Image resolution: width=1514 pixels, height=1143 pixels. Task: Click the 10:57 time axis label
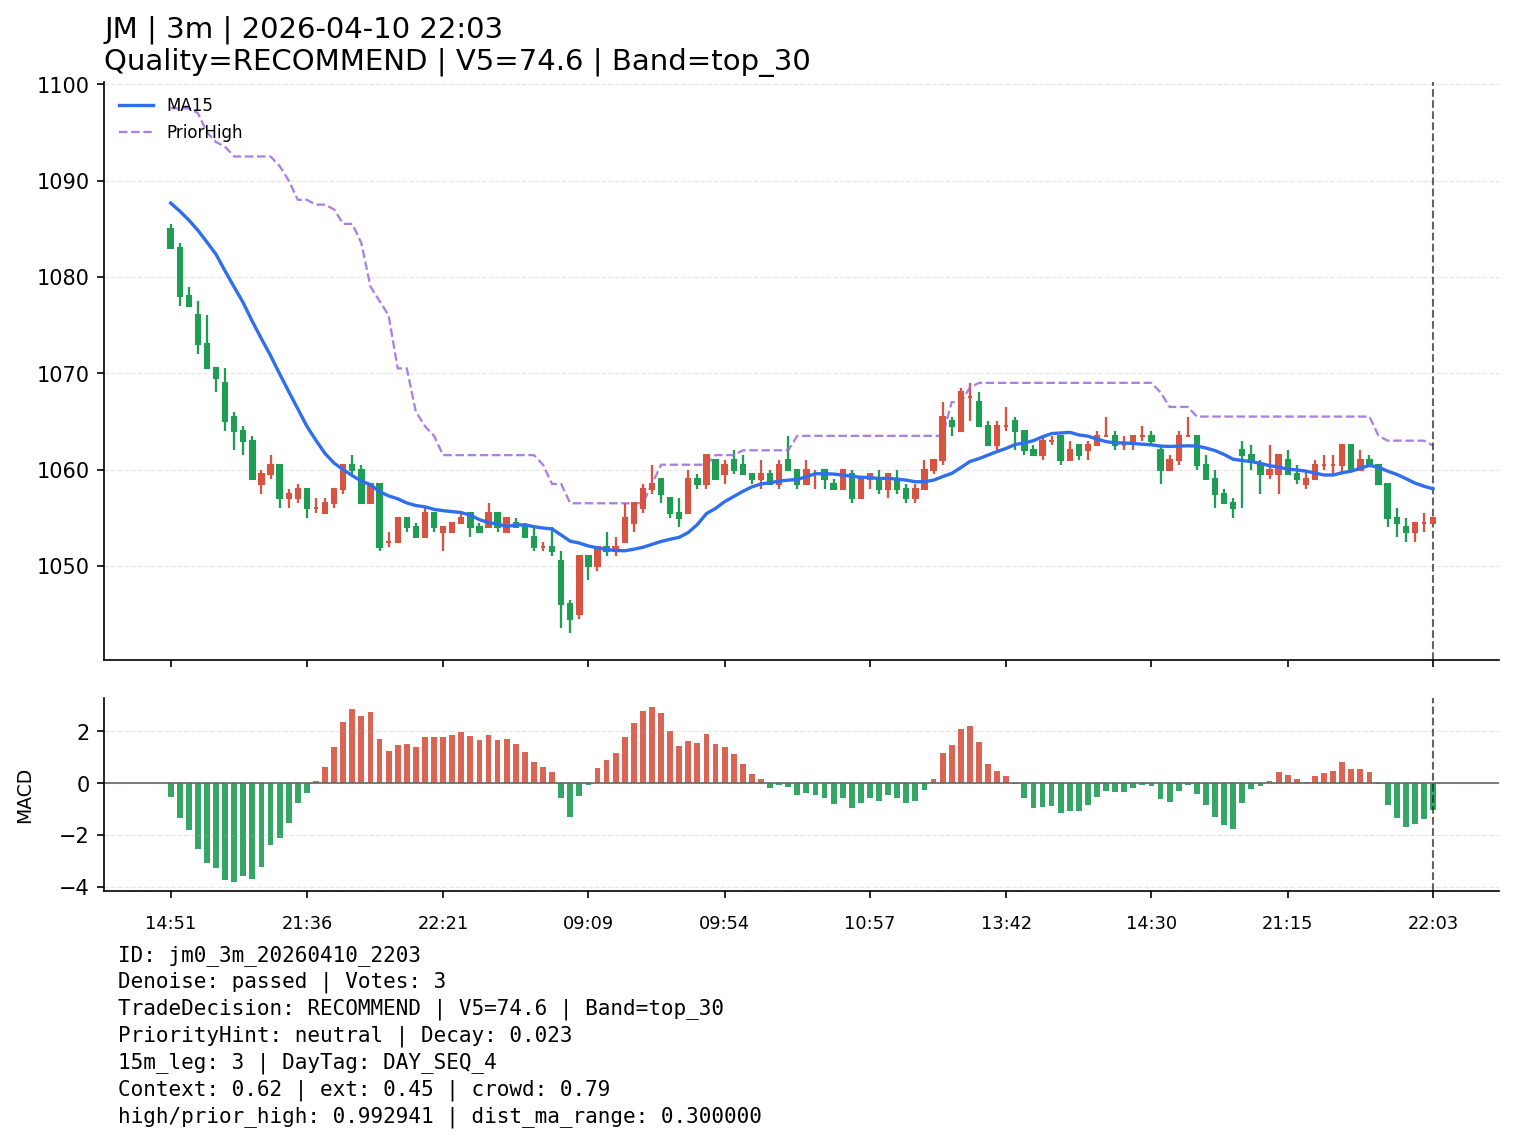869,923
